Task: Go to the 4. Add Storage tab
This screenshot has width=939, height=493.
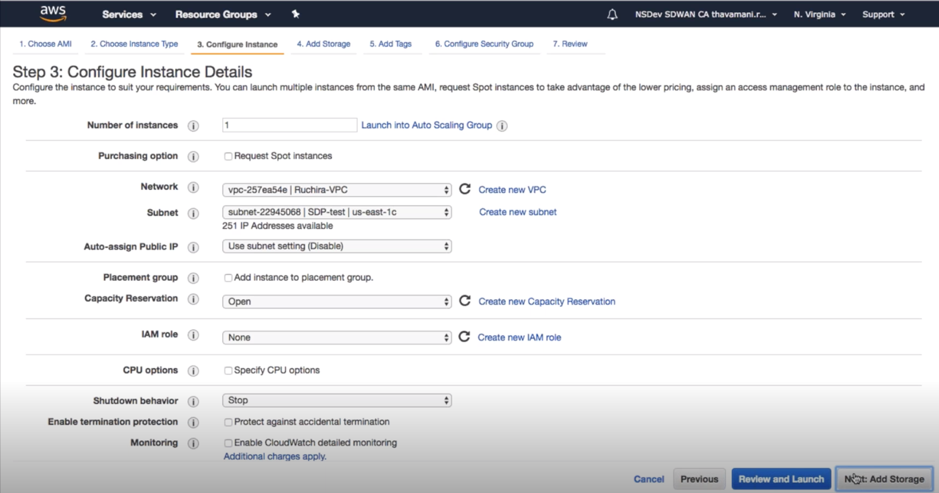Action: (x=323, y=44)
